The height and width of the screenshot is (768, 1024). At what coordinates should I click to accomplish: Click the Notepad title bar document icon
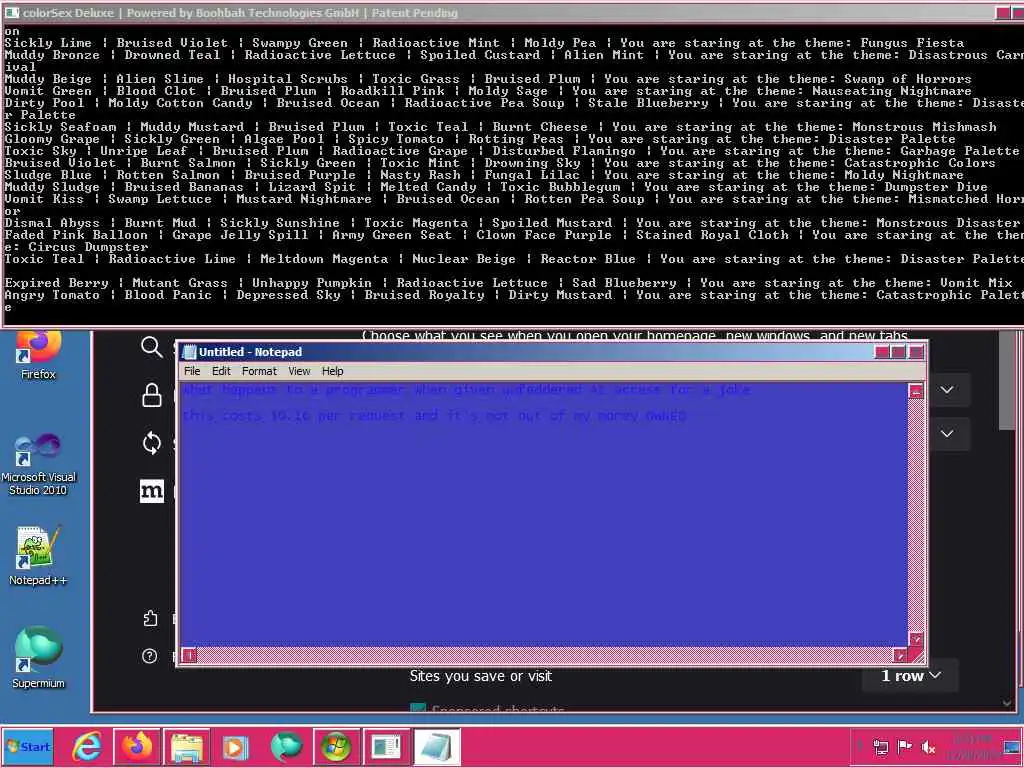189,352
